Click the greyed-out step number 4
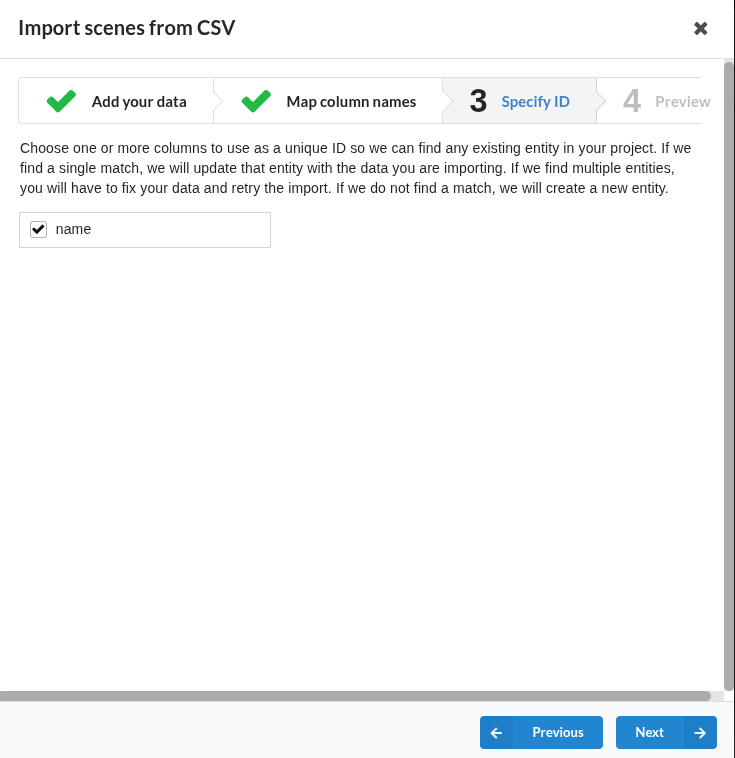This screenshot has width=735, height=758. pyautogui.click(x=632, y=101)
